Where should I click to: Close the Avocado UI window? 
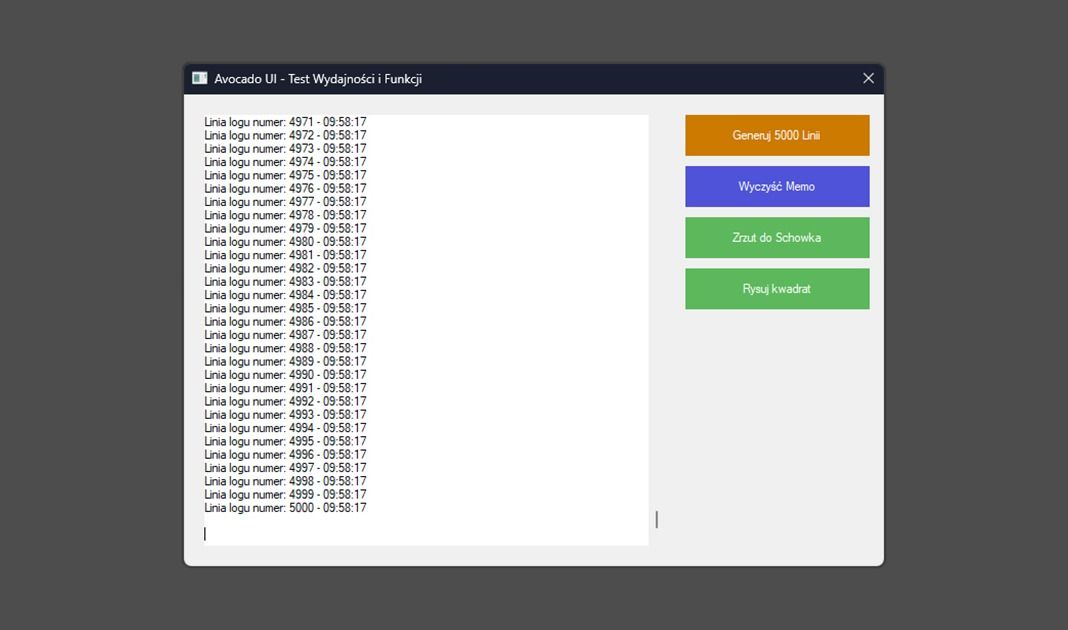(x=868, y=78)
